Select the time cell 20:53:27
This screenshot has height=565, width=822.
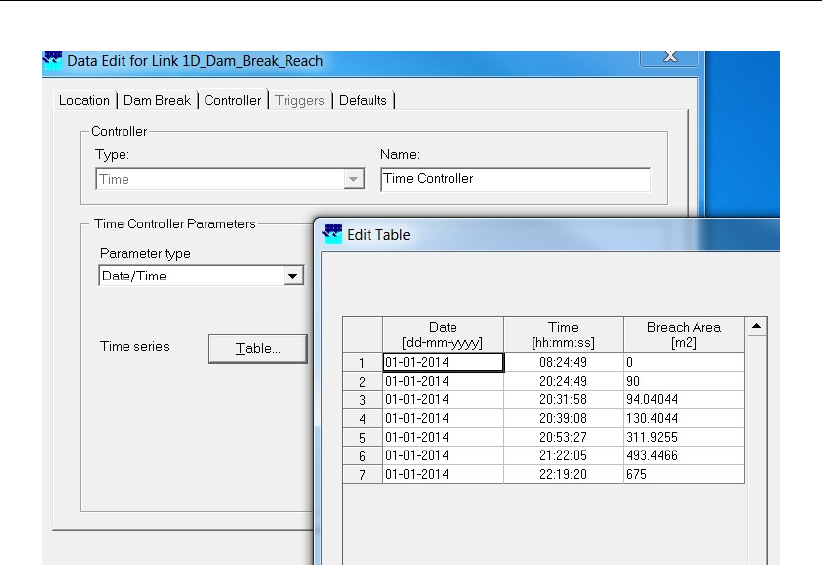564,437
